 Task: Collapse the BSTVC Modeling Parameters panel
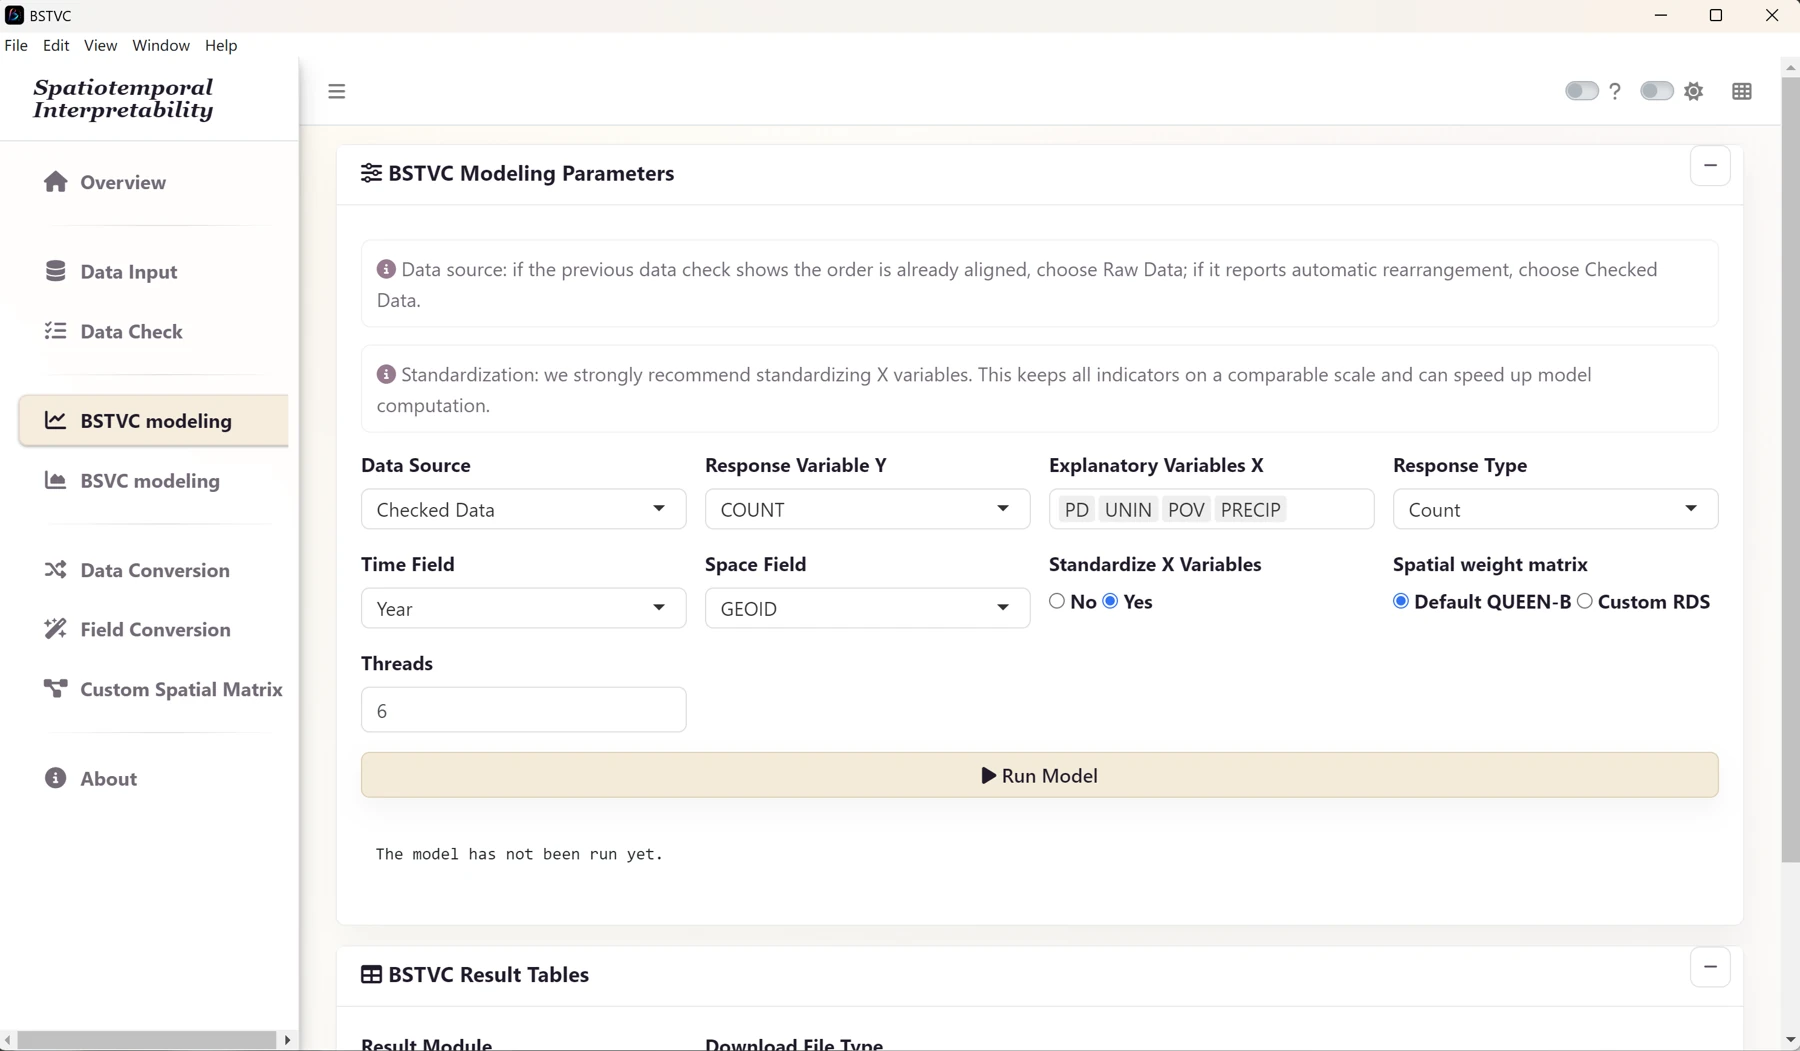point(1711,165)
